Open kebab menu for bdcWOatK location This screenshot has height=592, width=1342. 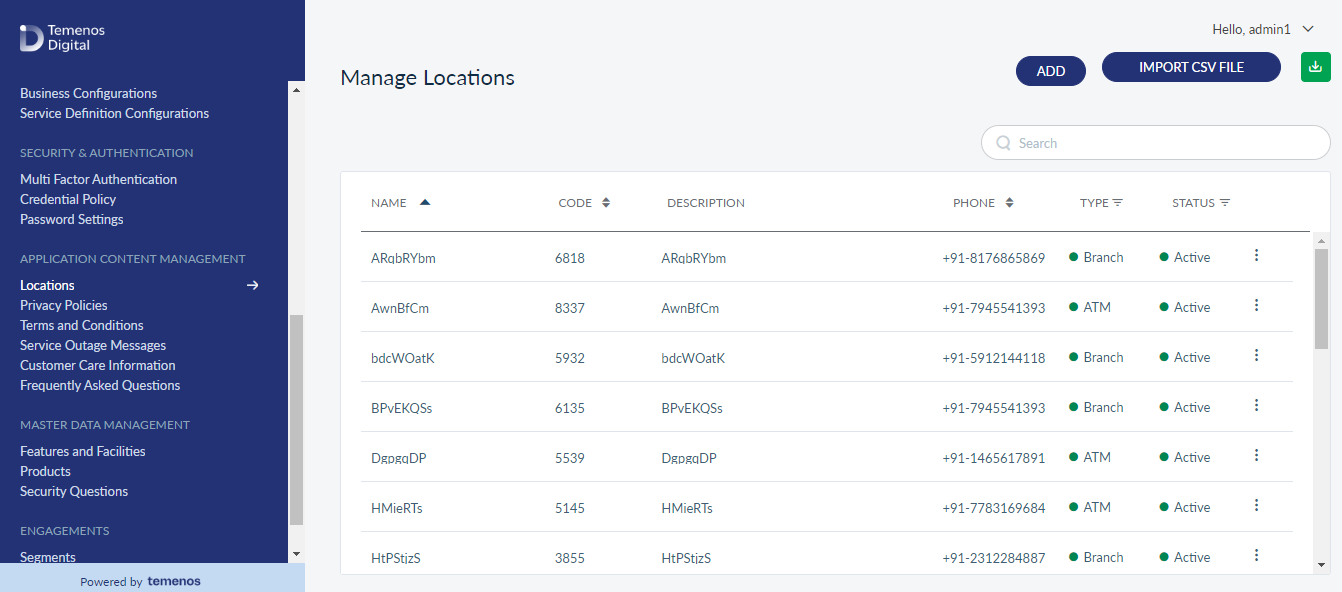click(x=1256, y=355)
